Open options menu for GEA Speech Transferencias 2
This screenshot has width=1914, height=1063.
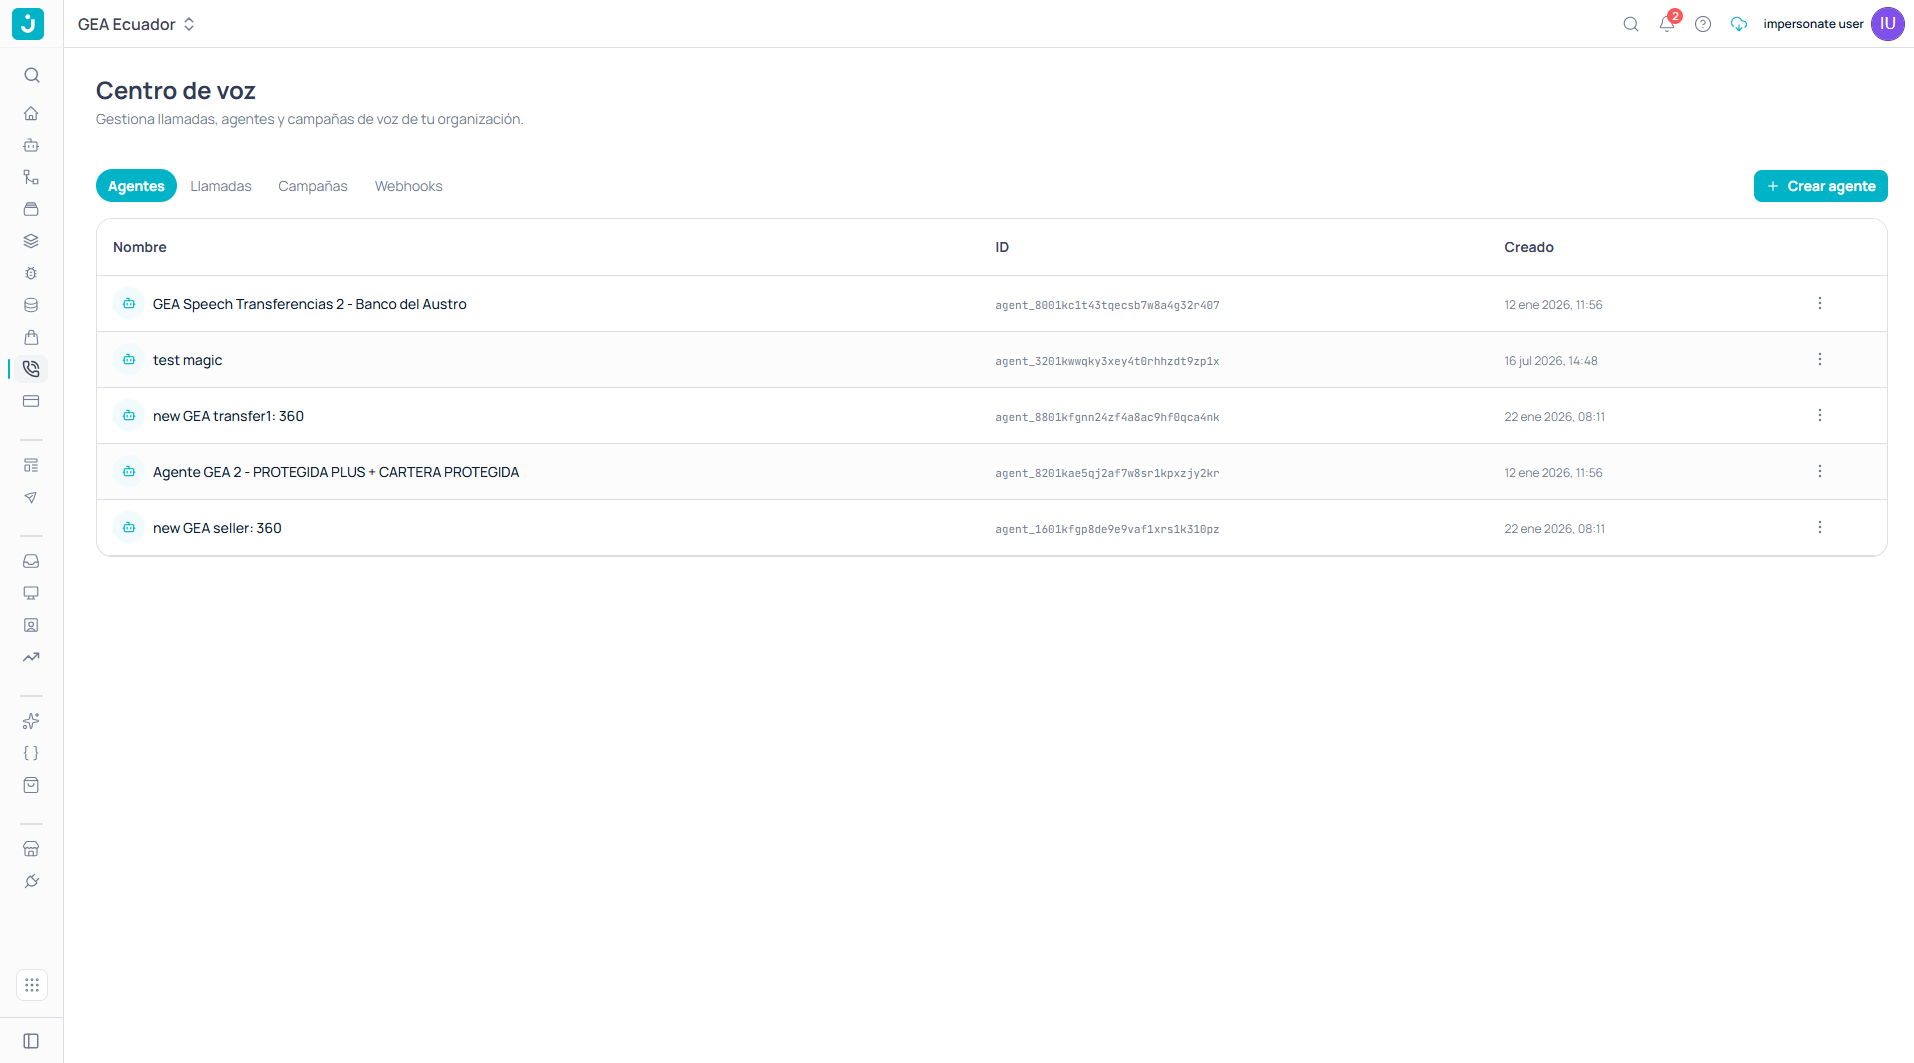click(x=1820, y=303)
